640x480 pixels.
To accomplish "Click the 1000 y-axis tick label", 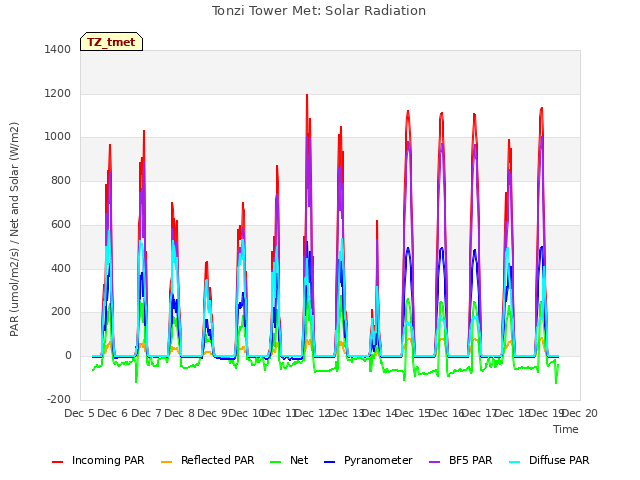I will tap(58, 137).
